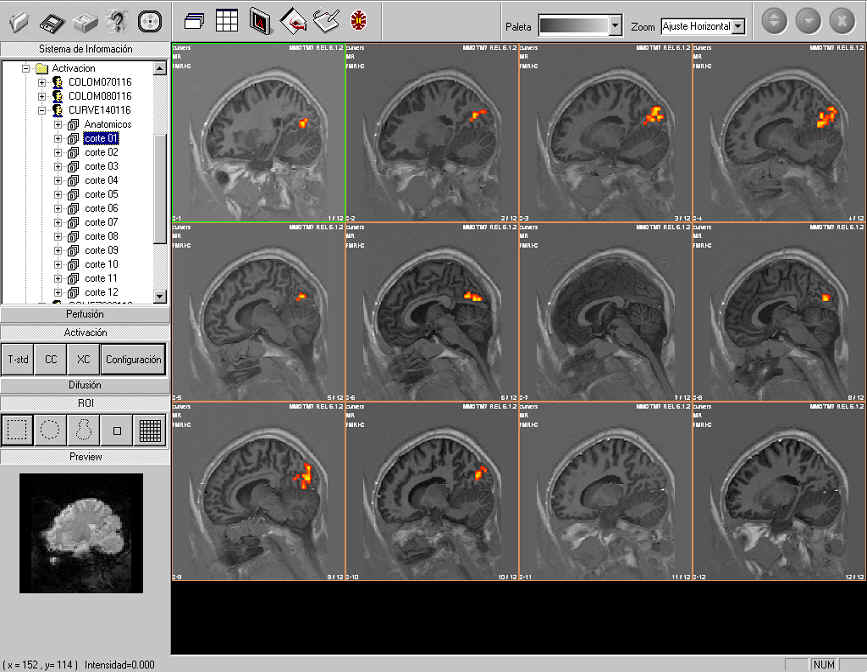867x672 pixels.
Task: Expand the COLOM070116 tree node
Action: (x=42, y=82)
